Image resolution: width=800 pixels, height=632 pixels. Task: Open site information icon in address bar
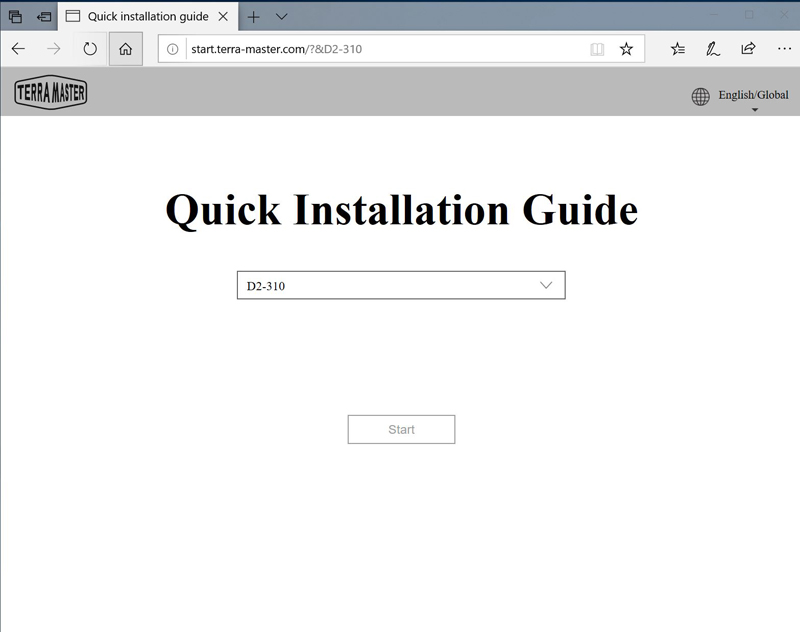pyautogui.click(x=172, y=49)
